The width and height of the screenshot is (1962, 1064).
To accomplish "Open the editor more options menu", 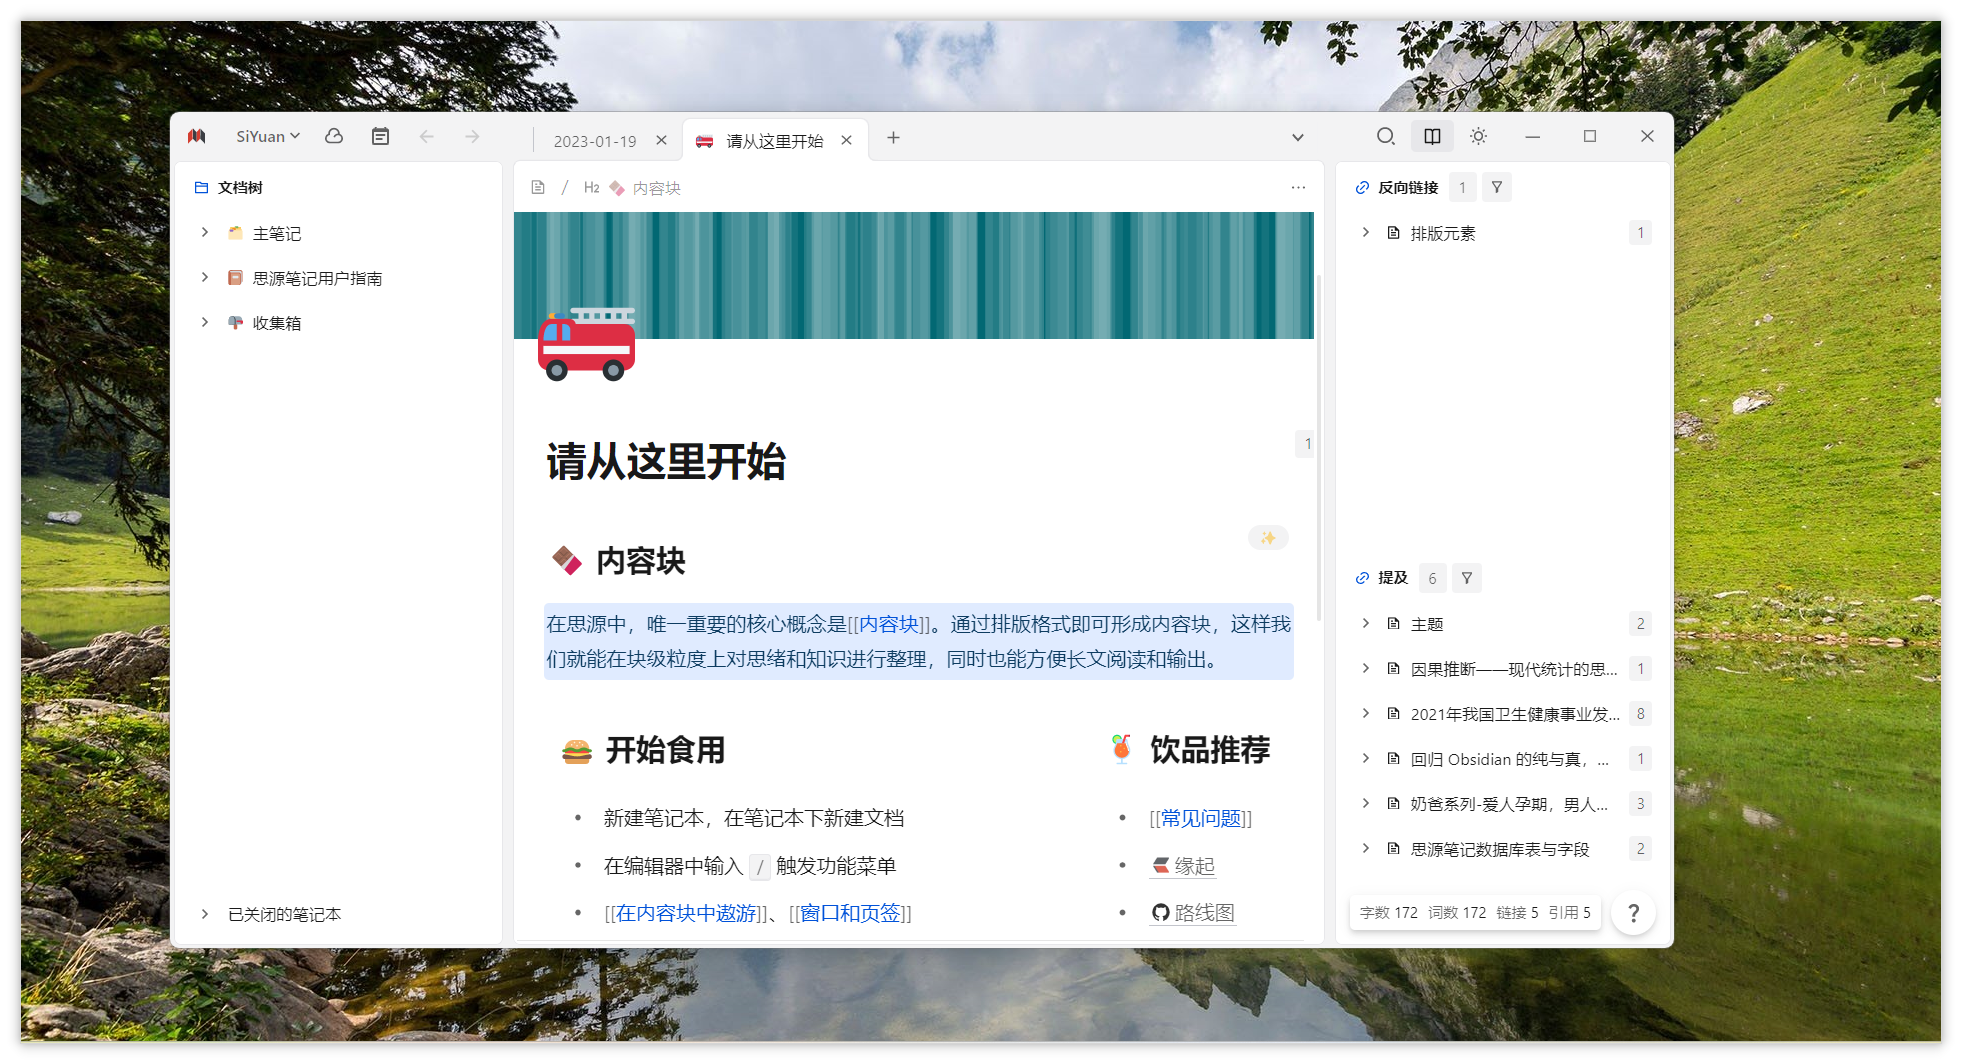I will [1298, 188].
